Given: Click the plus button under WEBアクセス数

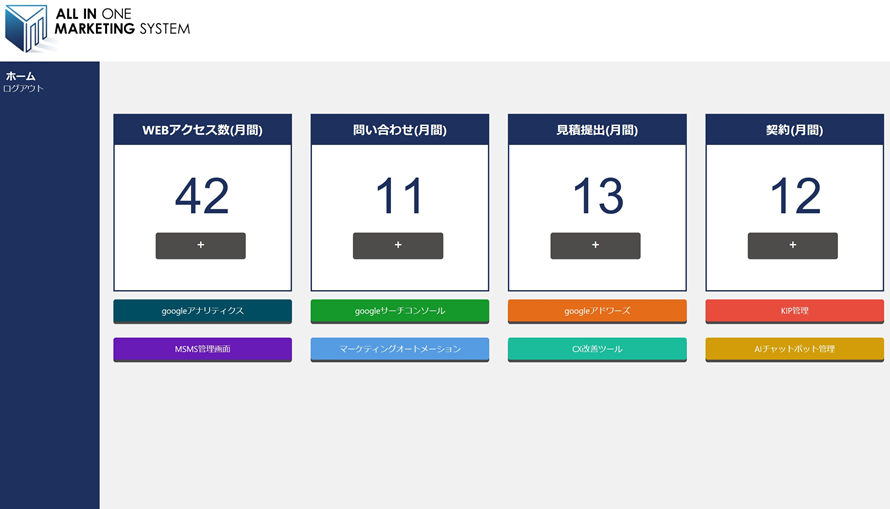Looking at the screenshot, I should [200, 246].
